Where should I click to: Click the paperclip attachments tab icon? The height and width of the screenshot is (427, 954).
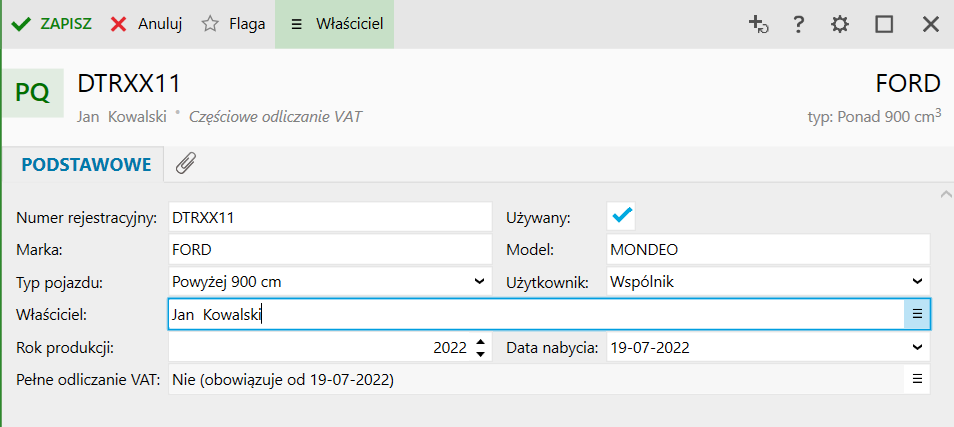tap(185, 164)
